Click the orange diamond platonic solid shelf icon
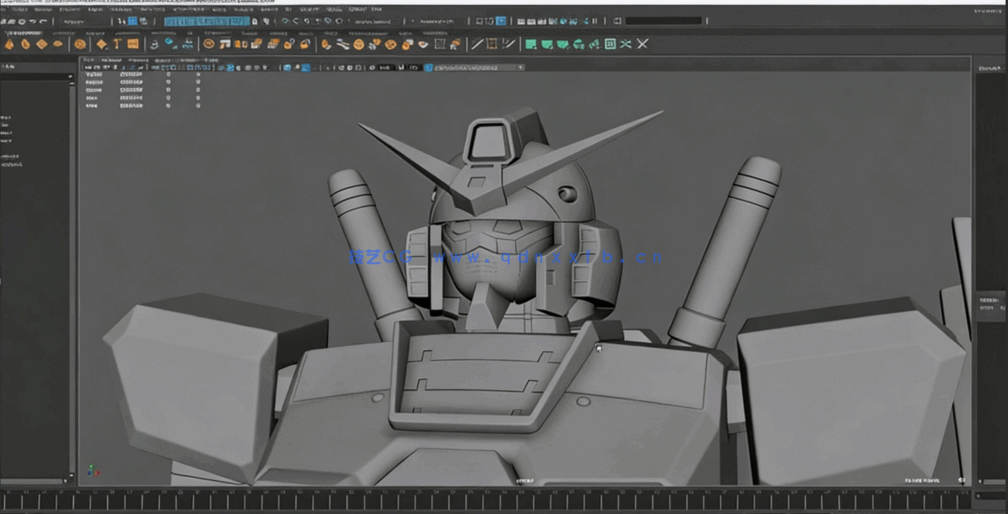Viewport: 1008px width, 514px height. click(x=101, y=43)
